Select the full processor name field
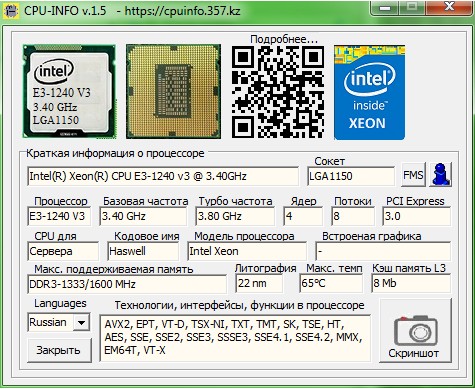475x389 pixels. 163,176
